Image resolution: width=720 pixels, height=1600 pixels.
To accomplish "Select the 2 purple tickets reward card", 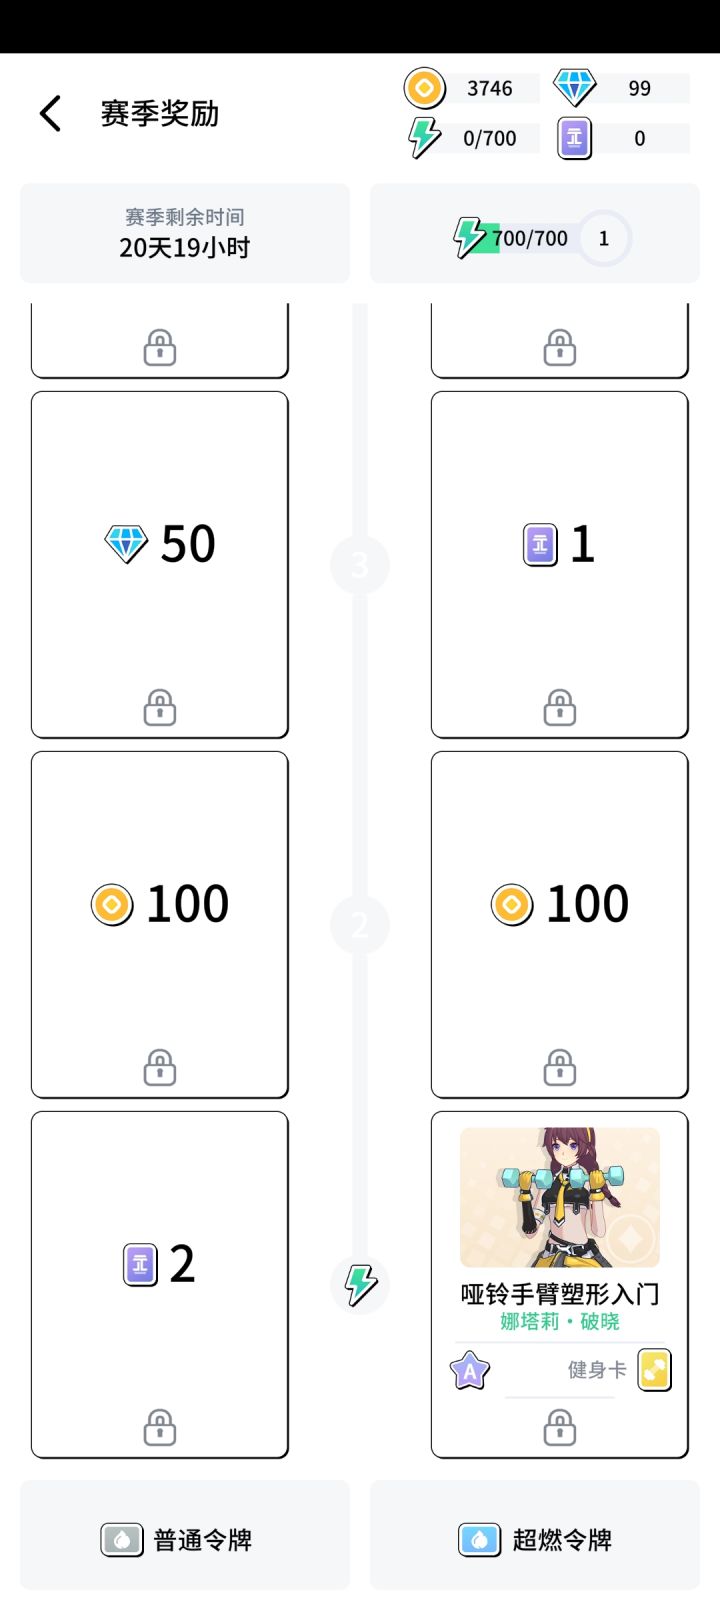I will coord(160,1284).
